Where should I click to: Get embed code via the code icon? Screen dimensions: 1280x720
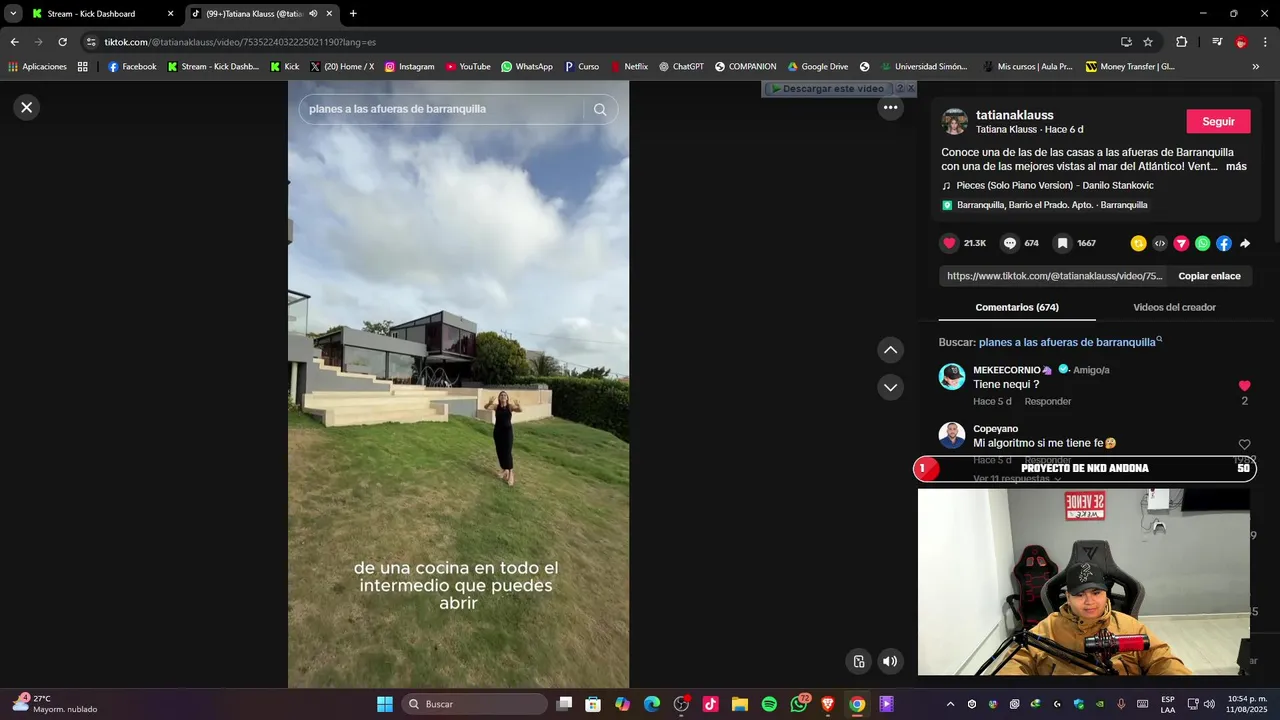[x=1160, y=243]
